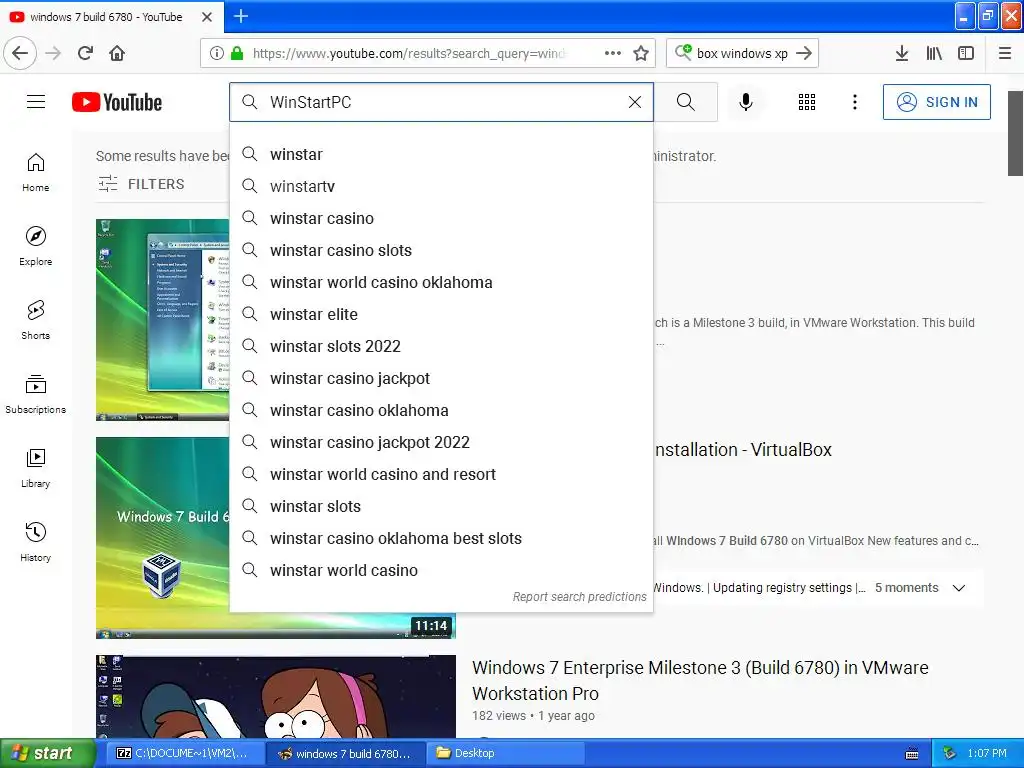
Task: Go to the browser home page
Action: click(x=117, y=53)
